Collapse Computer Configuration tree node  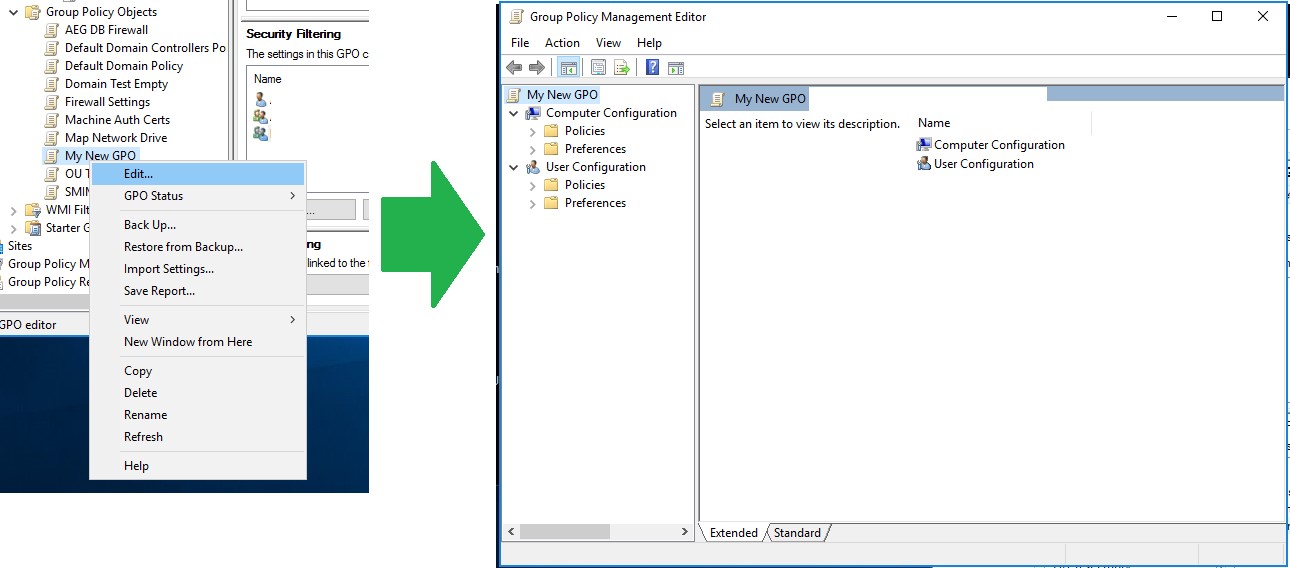514,113
